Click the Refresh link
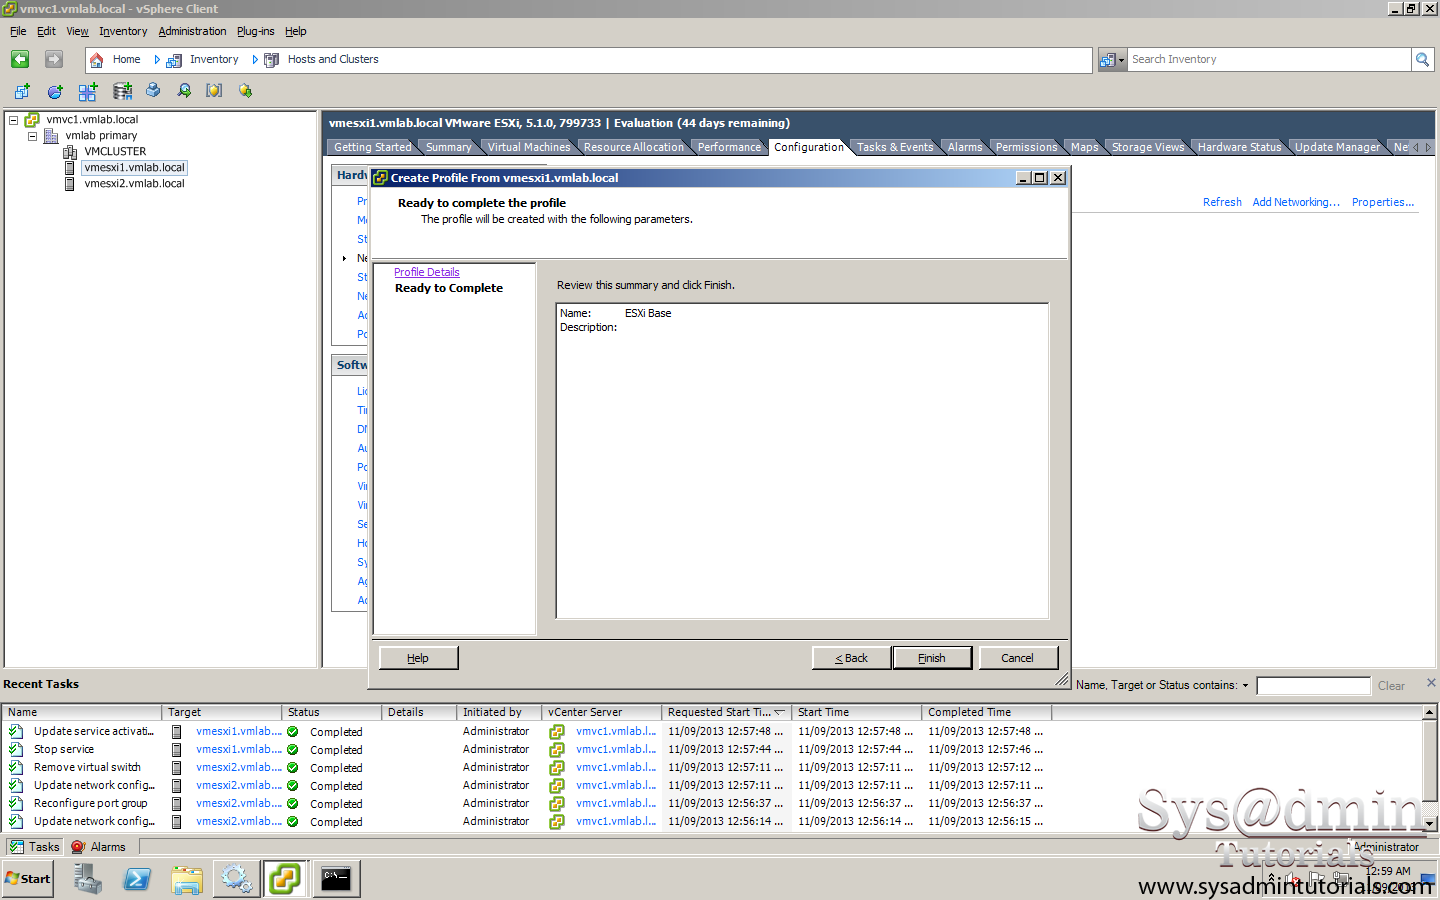1440x900 pixels. 1222,202
